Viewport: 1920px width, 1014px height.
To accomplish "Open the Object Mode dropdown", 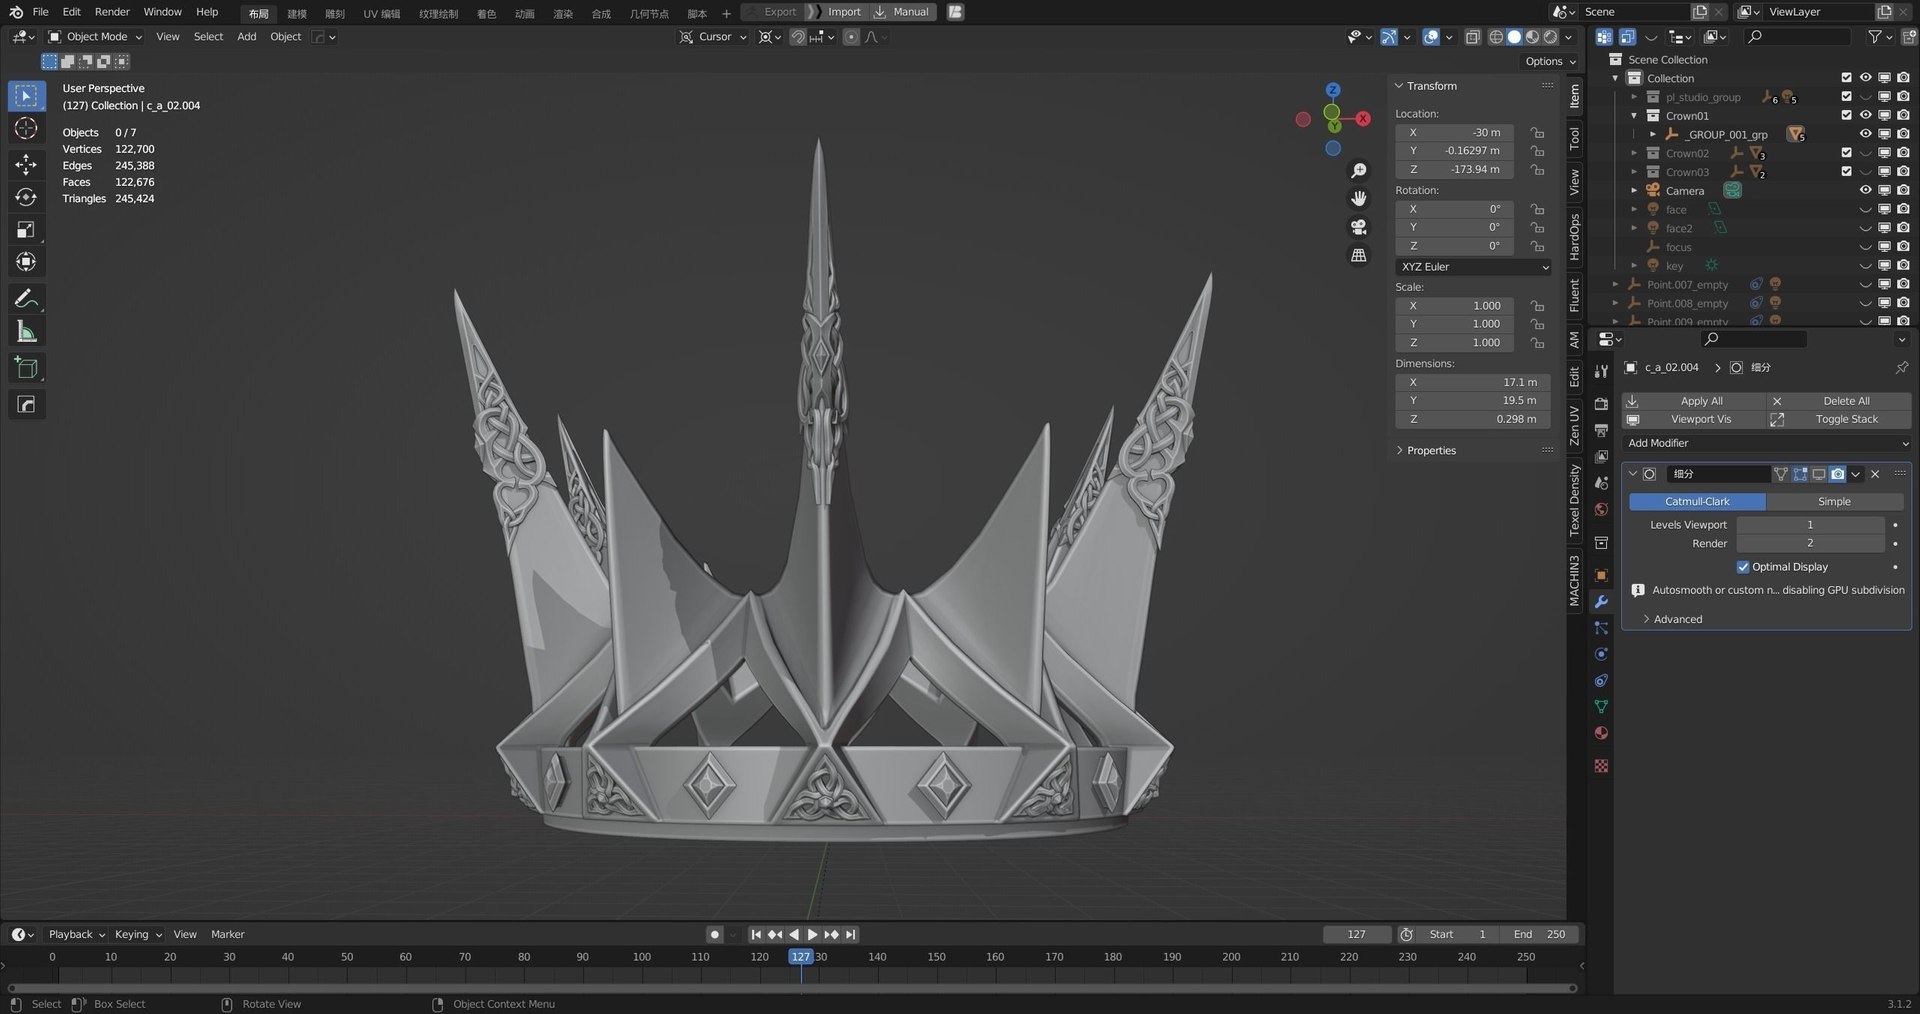I will point(95,37).
